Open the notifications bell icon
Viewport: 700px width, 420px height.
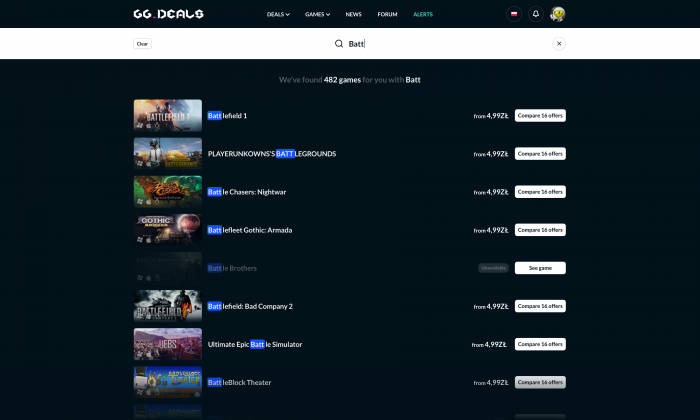pos(536,14)
